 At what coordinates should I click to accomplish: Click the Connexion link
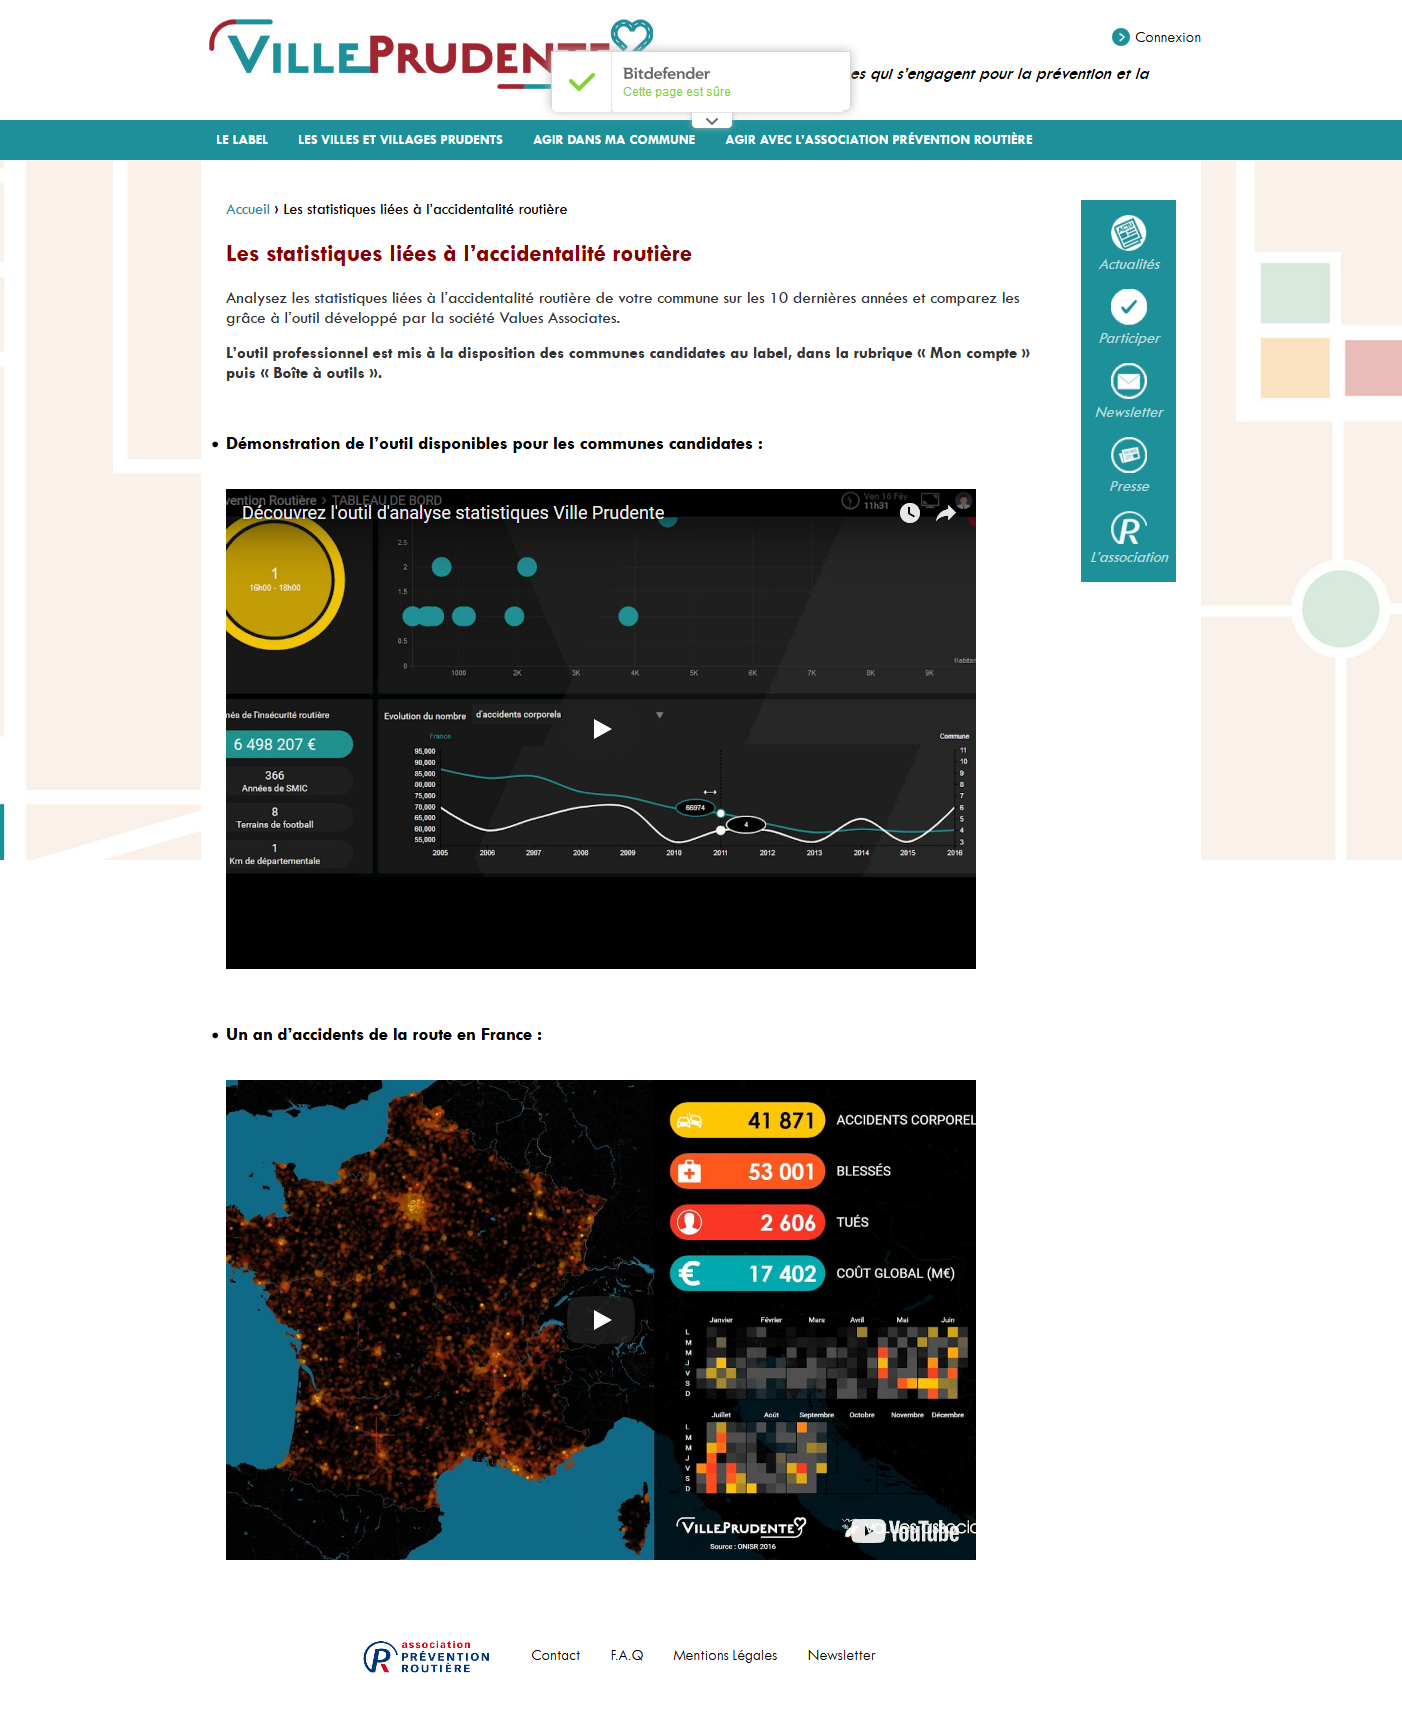[x=1167, y=37]
